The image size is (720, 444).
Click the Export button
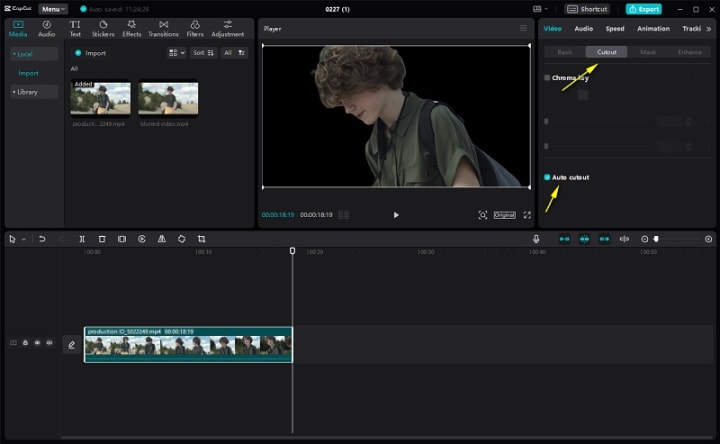(x=644, y=9)
